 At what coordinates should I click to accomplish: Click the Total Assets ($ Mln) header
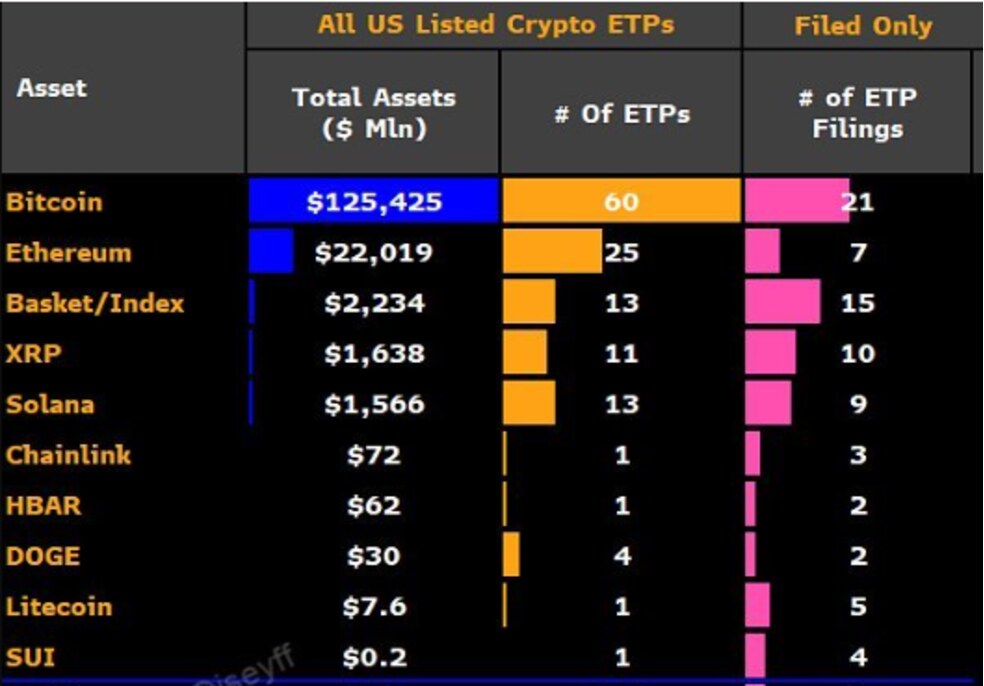(373, 112)
